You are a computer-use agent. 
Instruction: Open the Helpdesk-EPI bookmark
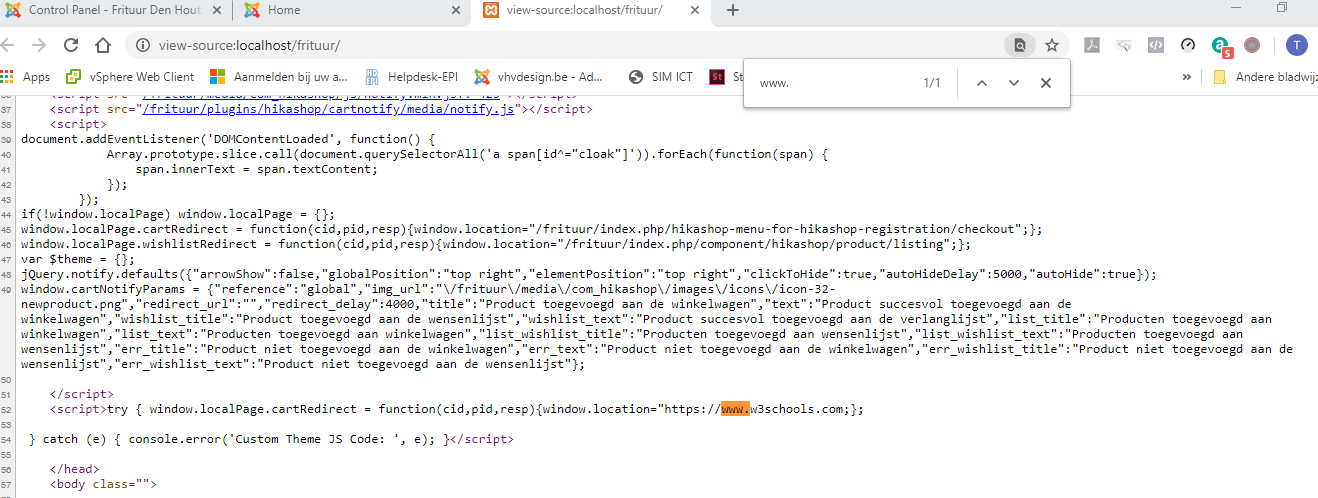(412, 76)
